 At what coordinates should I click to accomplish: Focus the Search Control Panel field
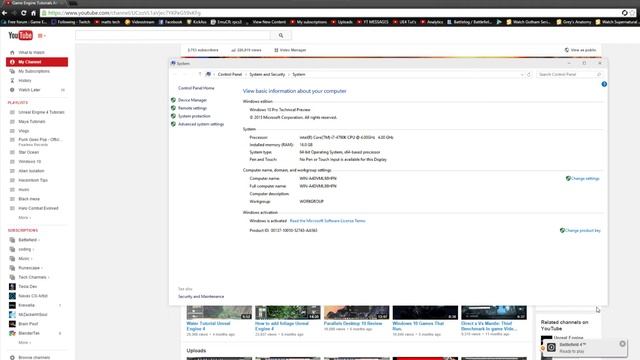click(569, 75)
